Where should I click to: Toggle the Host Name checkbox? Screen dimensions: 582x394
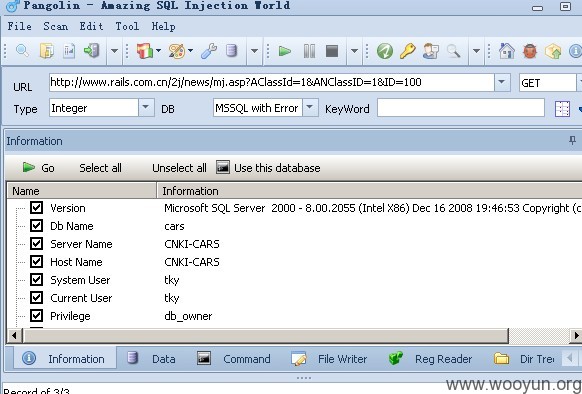click(36, 261)
